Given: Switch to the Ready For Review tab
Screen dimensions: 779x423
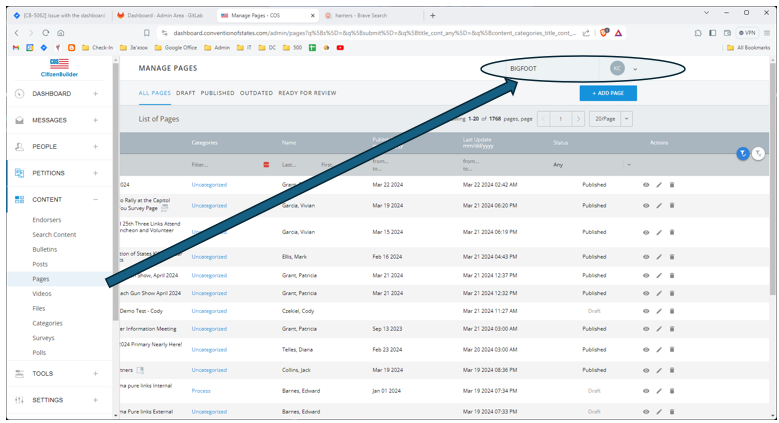Looking at the screenshot, I should click(x=307, y=93).
